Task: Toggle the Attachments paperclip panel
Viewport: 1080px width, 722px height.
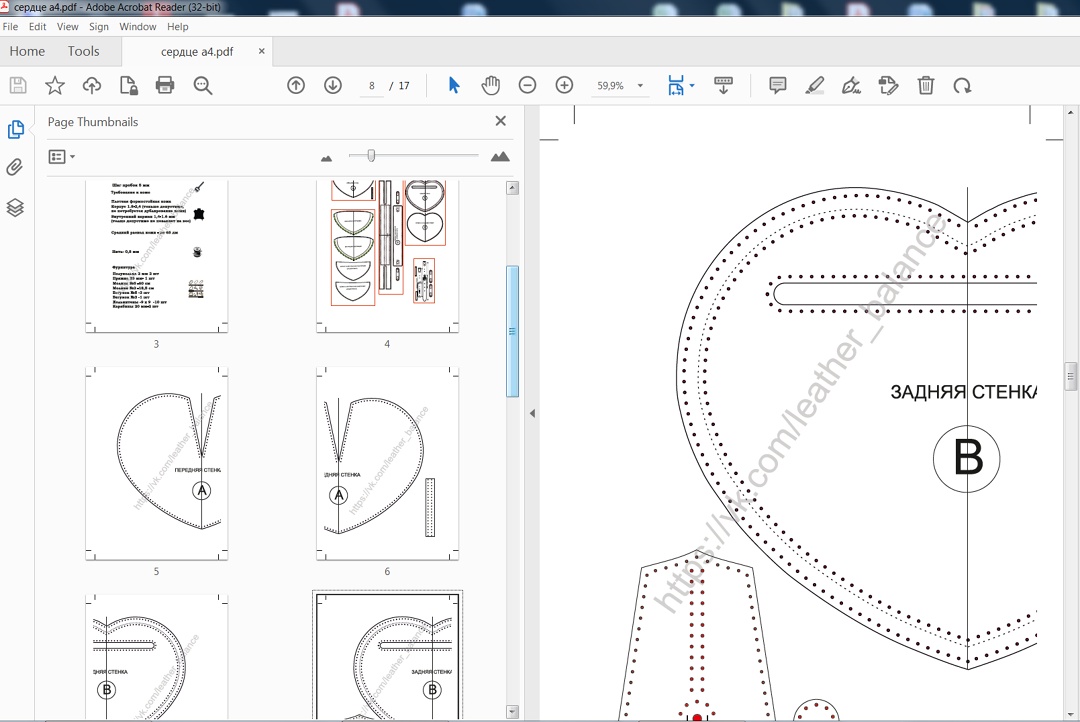Action: click(x=16, y=168)
